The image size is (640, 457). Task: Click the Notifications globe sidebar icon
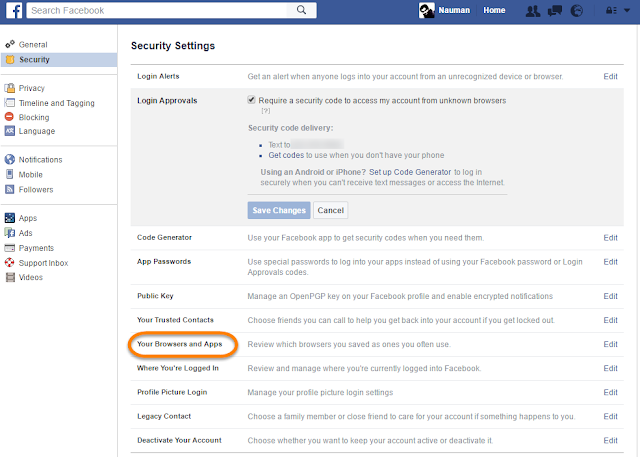pos(10,159)
